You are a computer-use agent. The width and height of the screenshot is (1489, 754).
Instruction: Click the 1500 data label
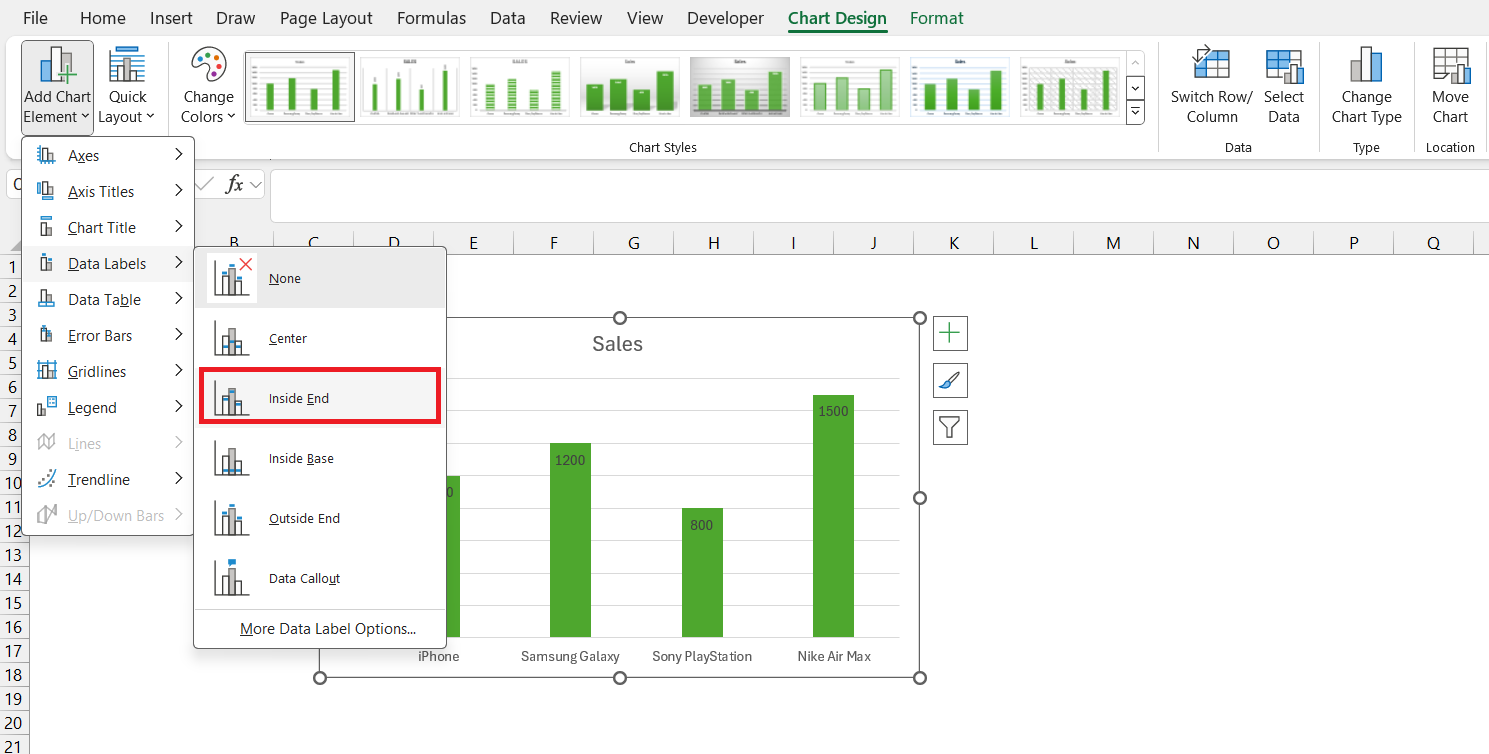tap(833, 411)
